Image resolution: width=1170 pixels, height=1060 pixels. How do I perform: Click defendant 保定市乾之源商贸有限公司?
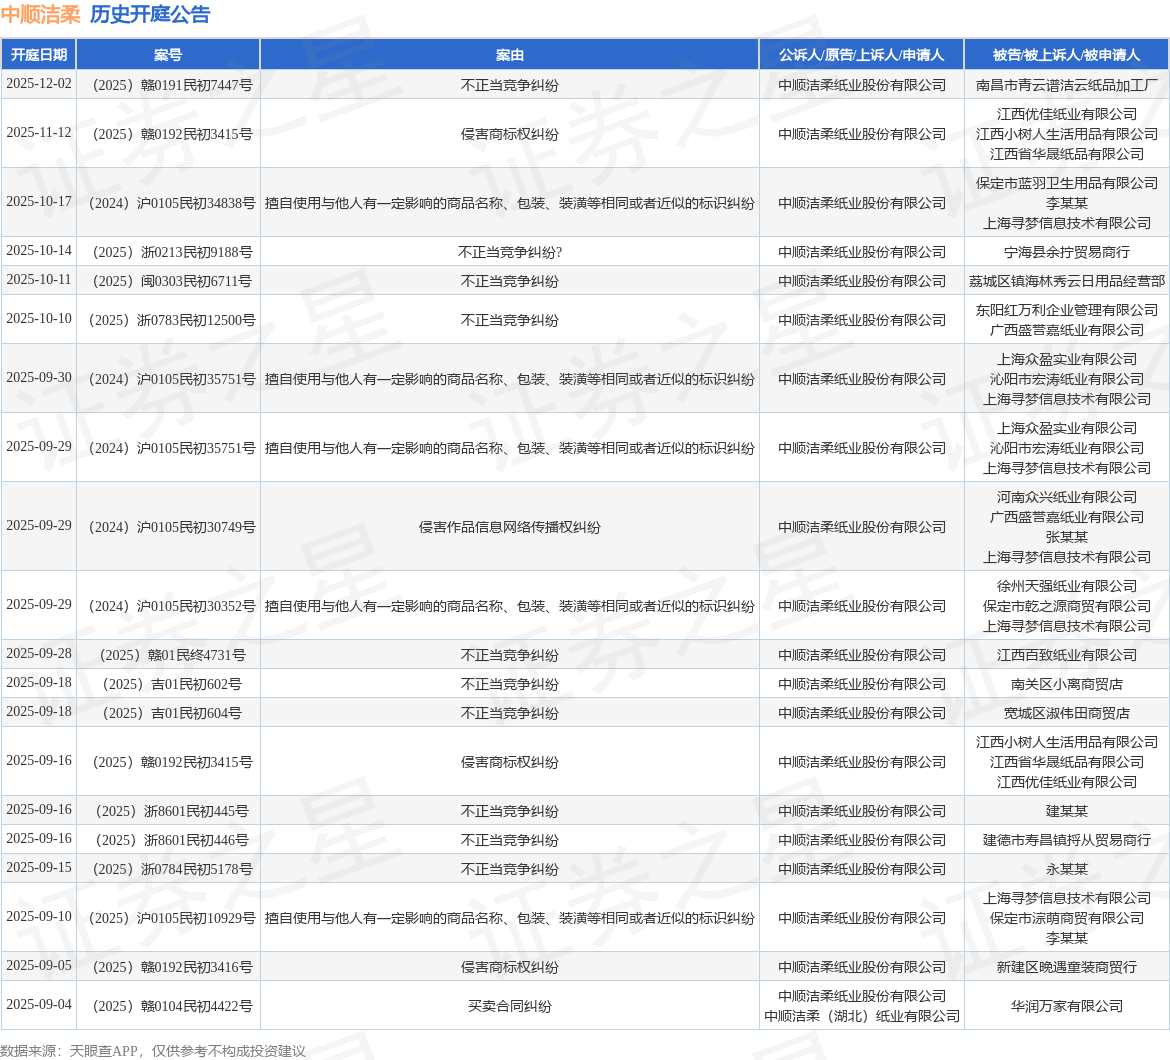[x=1066, y=606]
